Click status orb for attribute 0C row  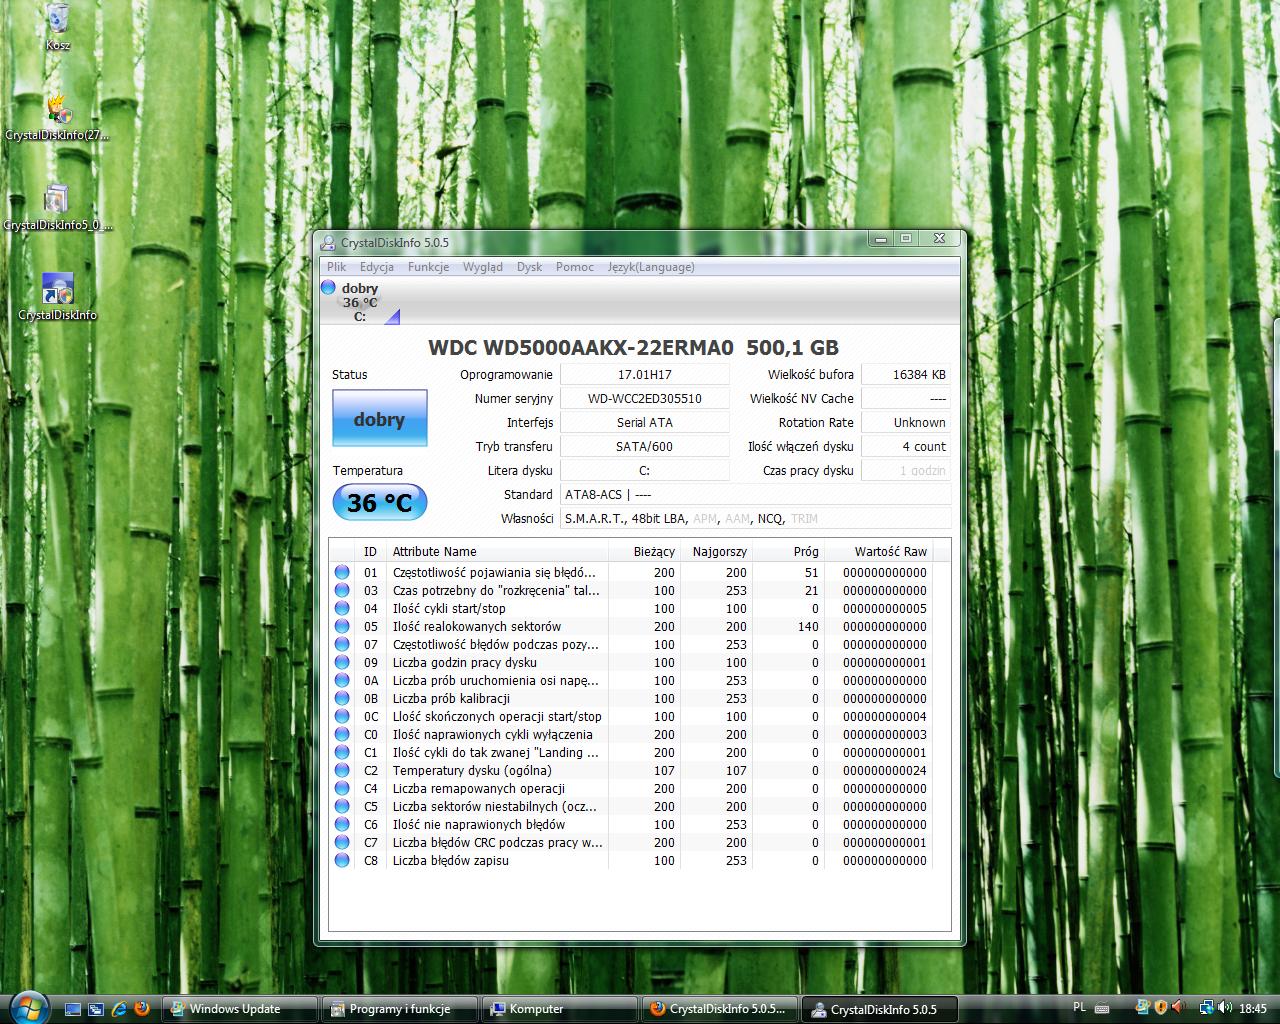tap(342, 717)
